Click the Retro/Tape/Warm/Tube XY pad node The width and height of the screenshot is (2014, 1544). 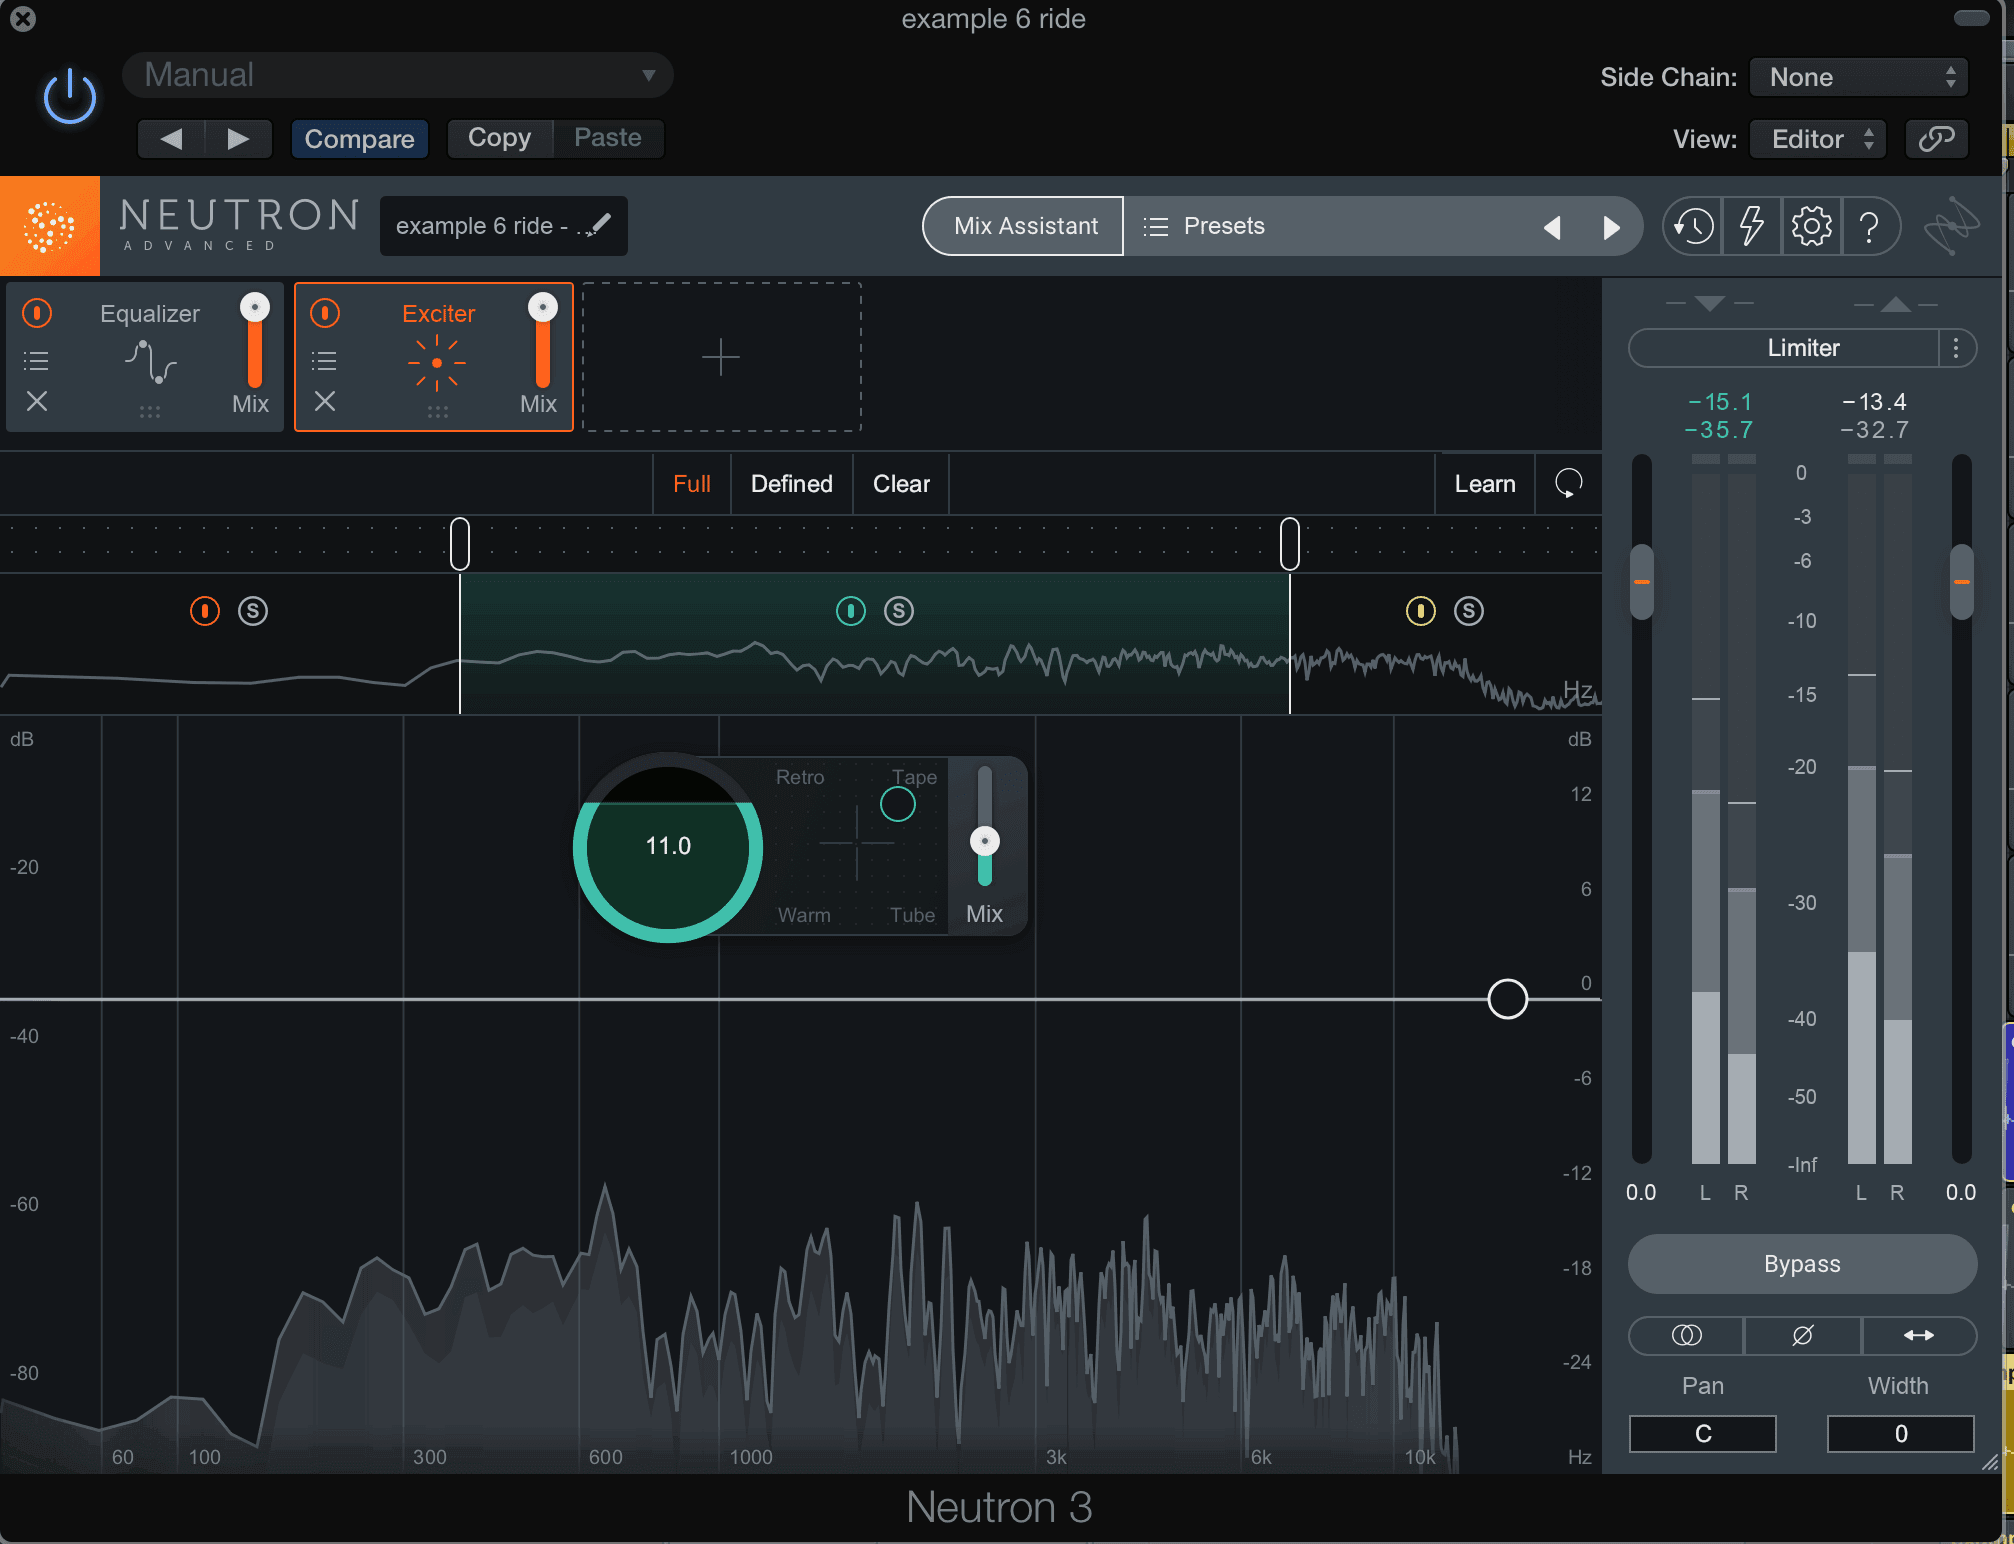(898, 804)
